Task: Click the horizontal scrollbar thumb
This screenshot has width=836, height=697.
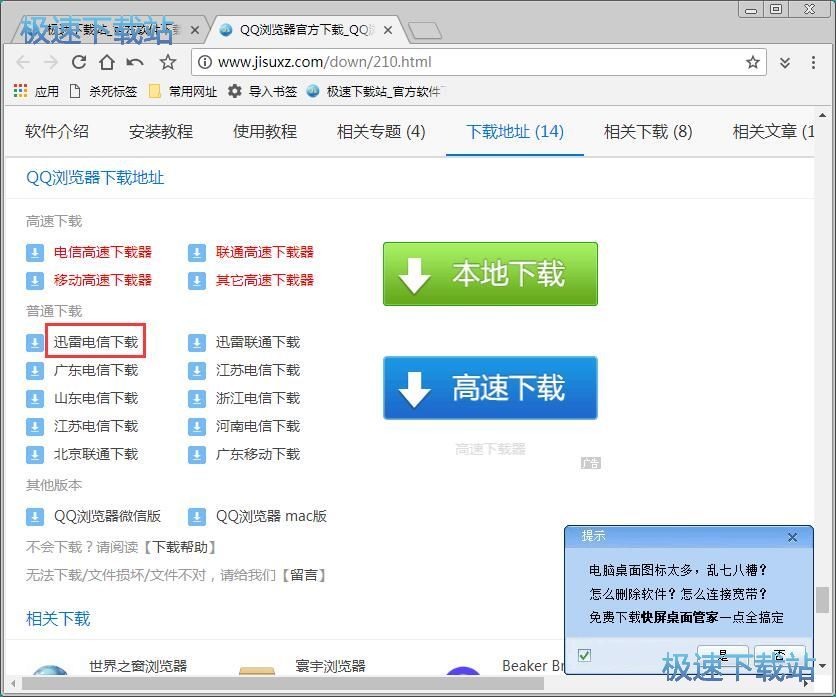Action: (283, 683)
